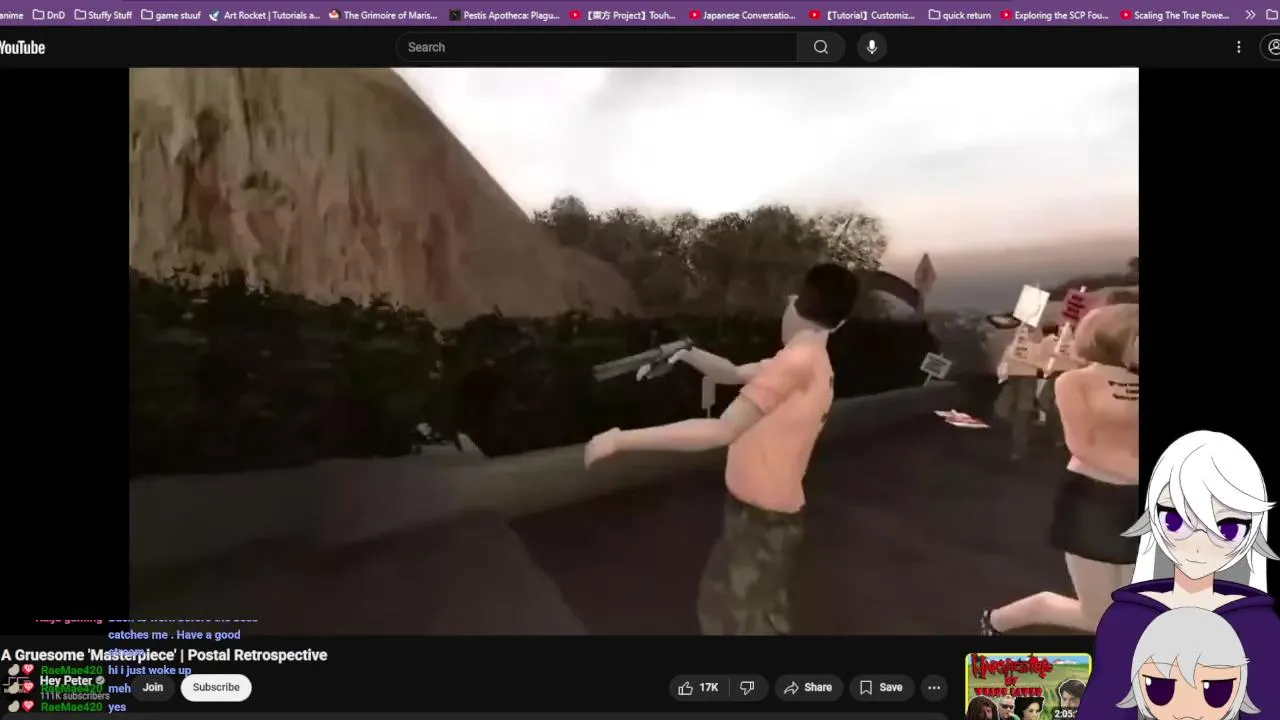
Task: Open Art Rocket Tutorials bookmark
Action: (x=265, y=15)
